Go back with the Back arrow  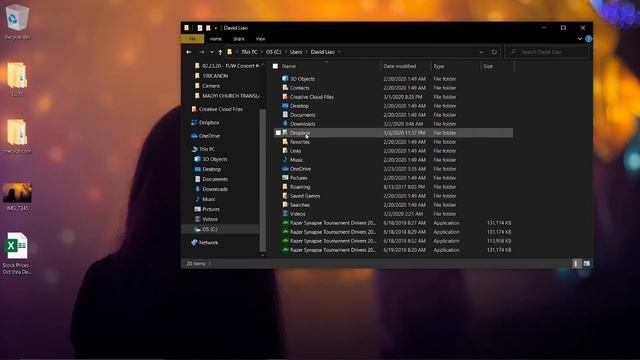(189, 52)
